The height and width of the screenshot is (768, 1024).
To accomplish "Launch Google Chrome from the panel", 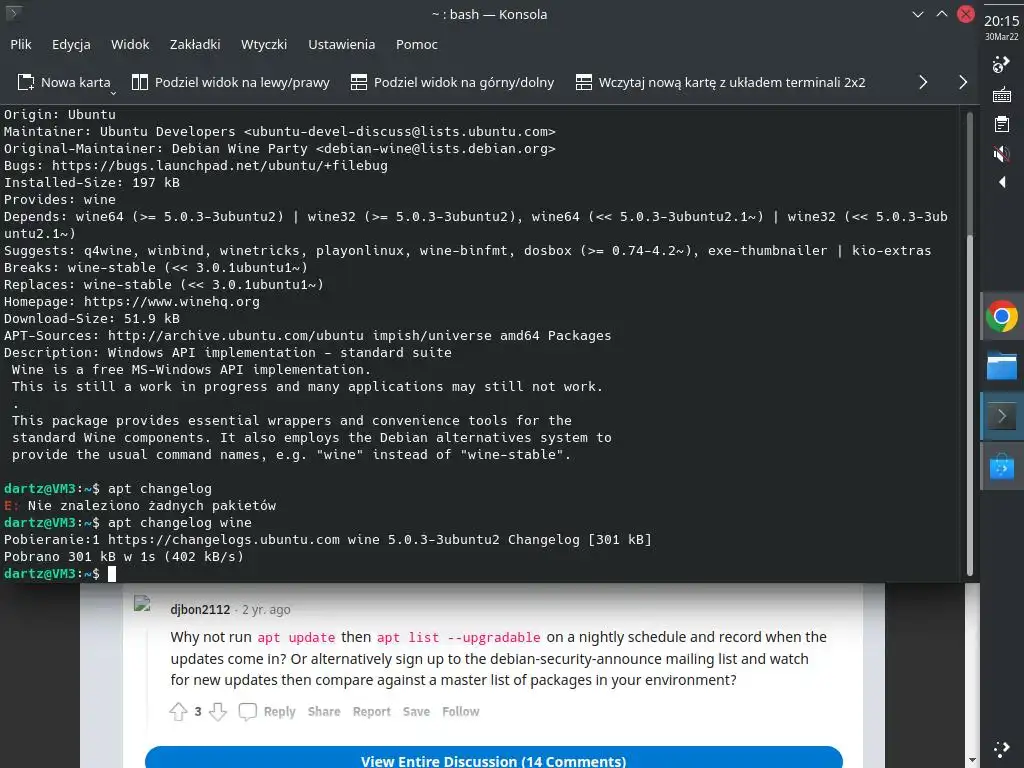I will [1001, 317].
